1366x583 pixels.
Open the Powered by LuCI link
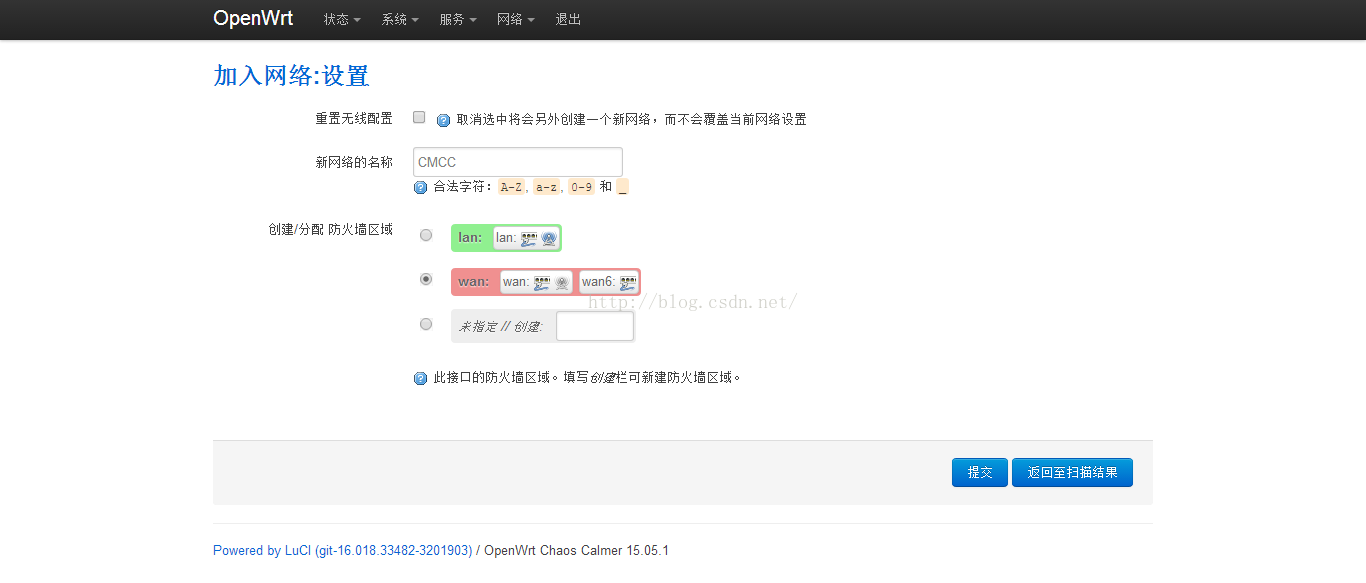tap(342, 550)
